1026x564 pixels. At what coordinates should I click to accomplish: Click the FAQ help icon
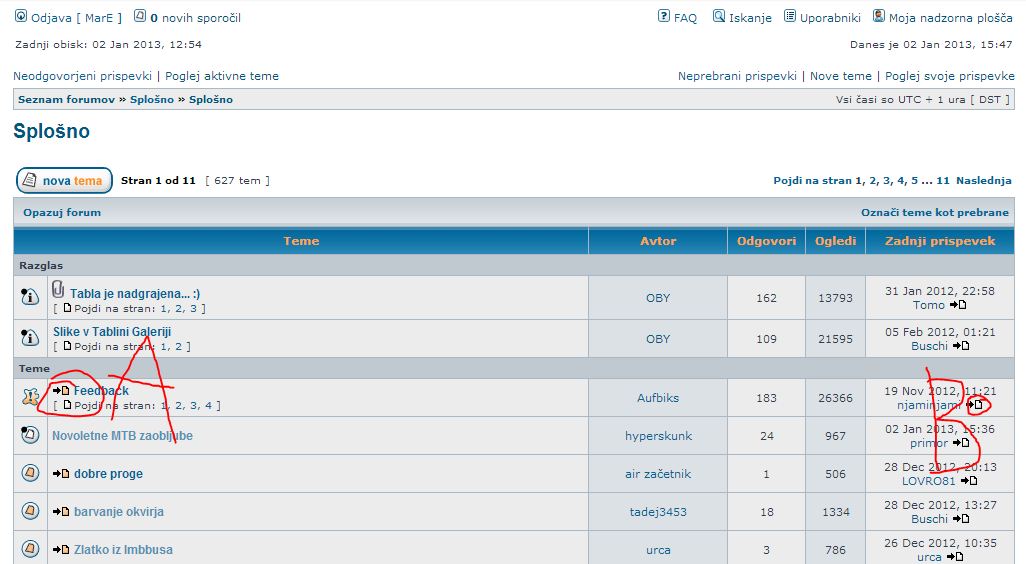coord(664,17)
